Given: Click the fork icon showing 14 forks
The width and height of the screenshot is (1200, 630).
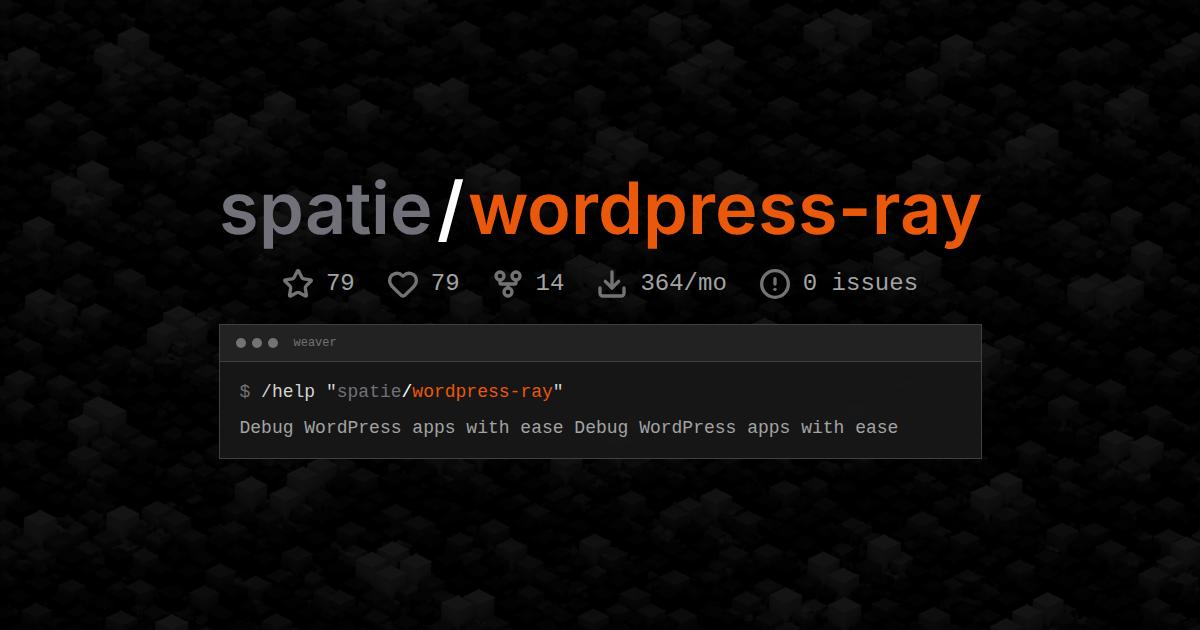Looking at the screenshot, I should pyautogui.click(x=508, y=283).
